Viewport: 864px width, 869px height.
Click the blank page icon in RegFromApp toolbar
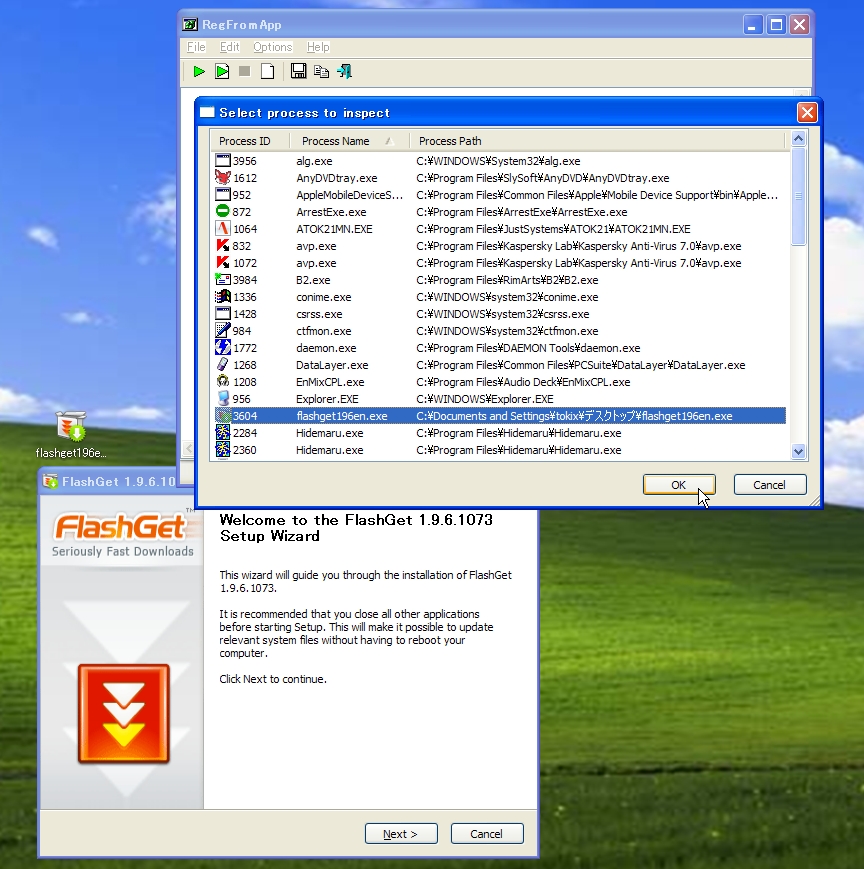(267, 71)
